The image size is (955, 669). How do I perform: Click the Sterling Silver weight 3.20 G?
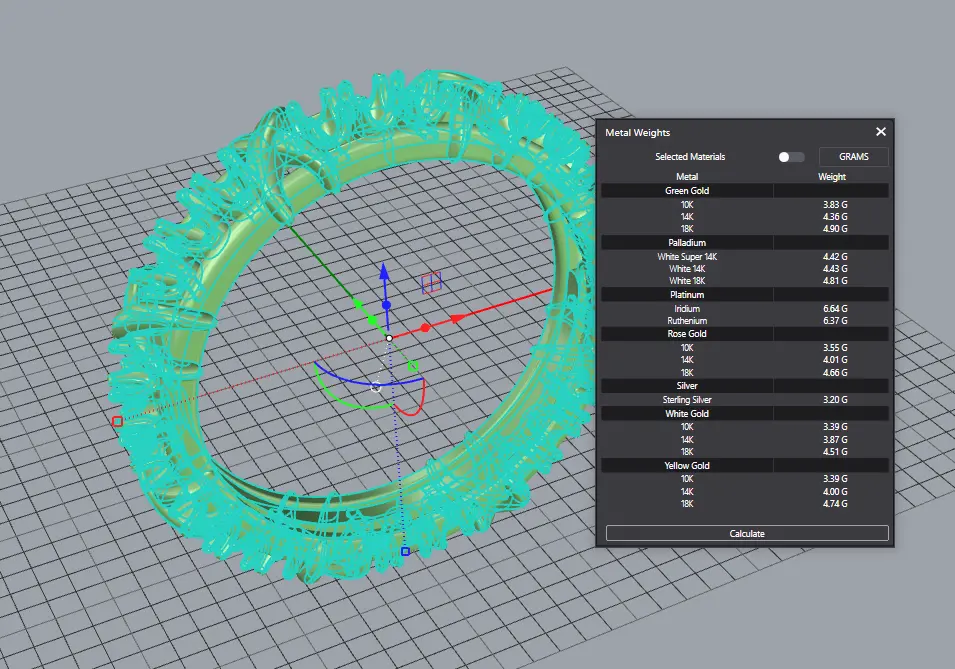coord(835,400)
